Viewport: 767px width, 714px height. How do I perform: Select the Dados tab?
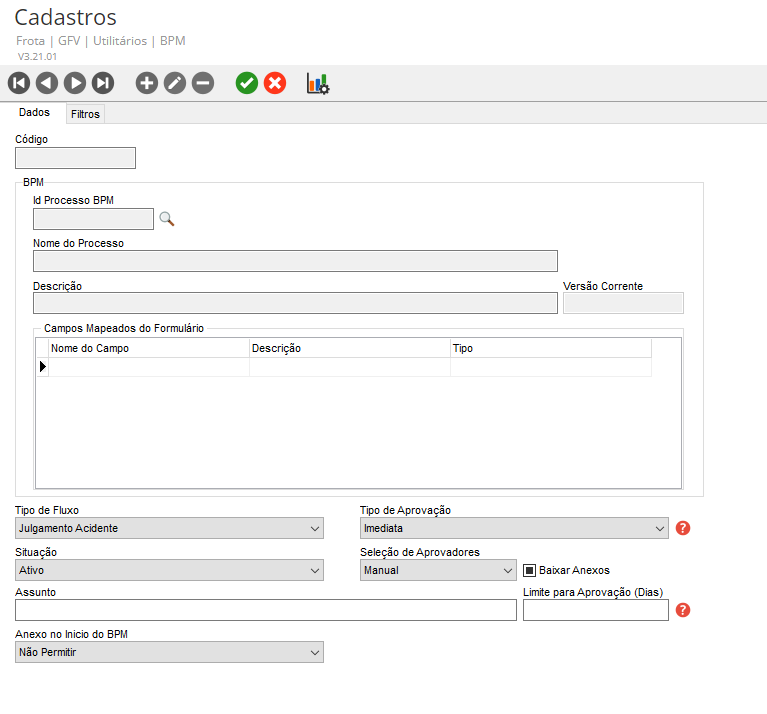(x=34, y=113)
